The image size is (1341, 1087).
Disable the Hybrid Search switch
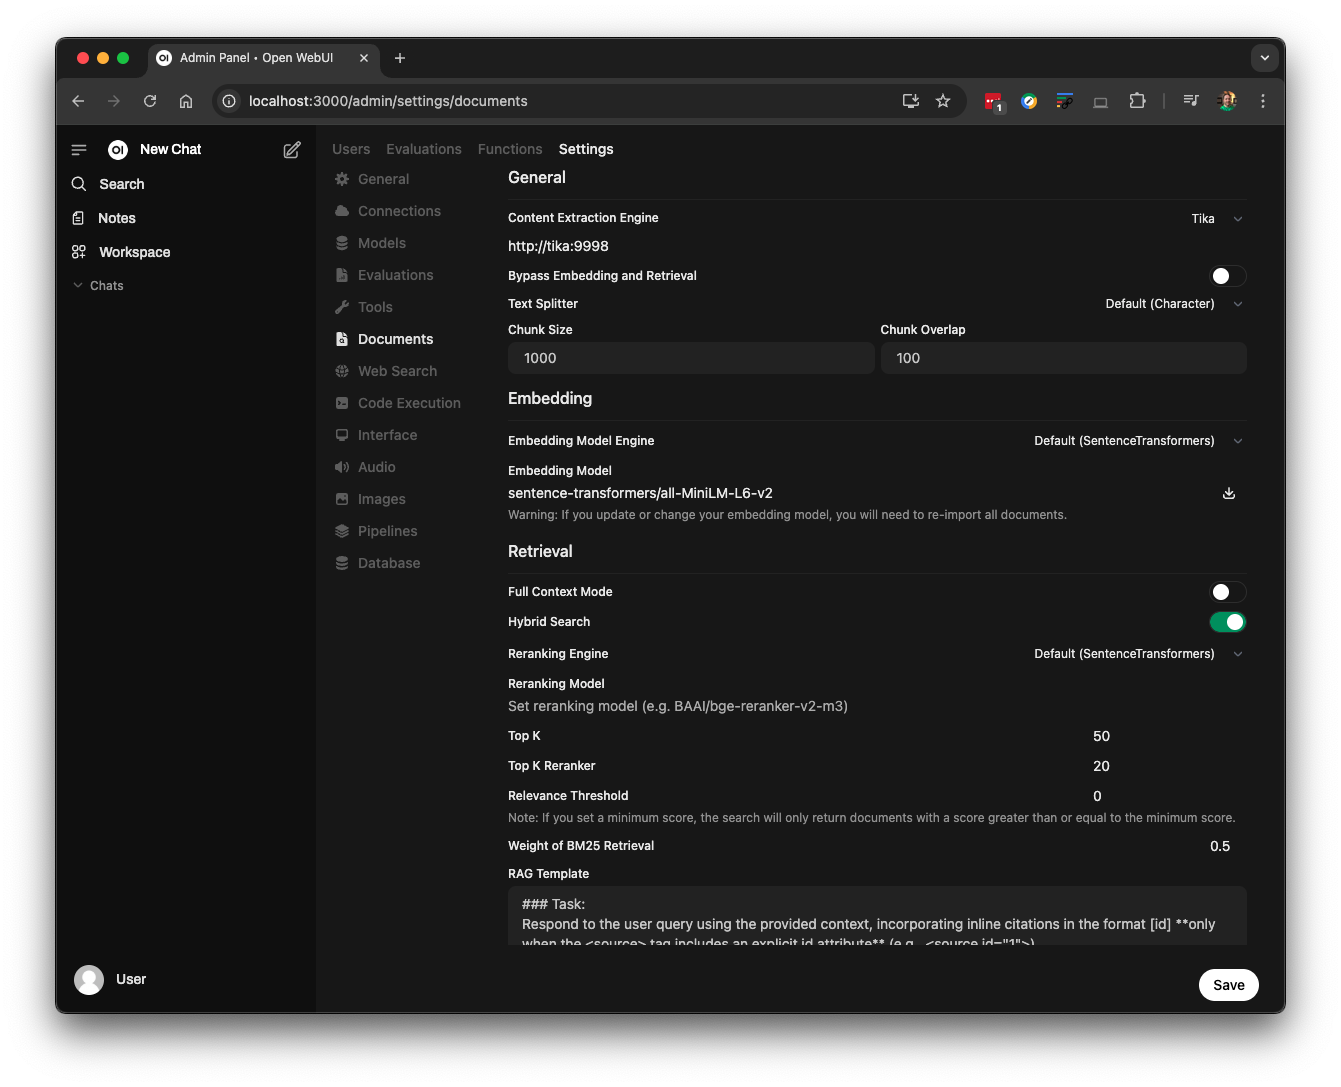[x=1227, y=622]
